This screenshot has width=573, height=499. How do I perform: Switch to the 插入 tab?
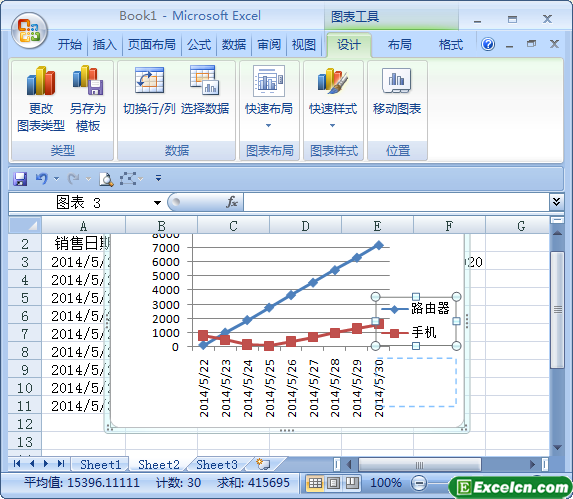(105, 45)
